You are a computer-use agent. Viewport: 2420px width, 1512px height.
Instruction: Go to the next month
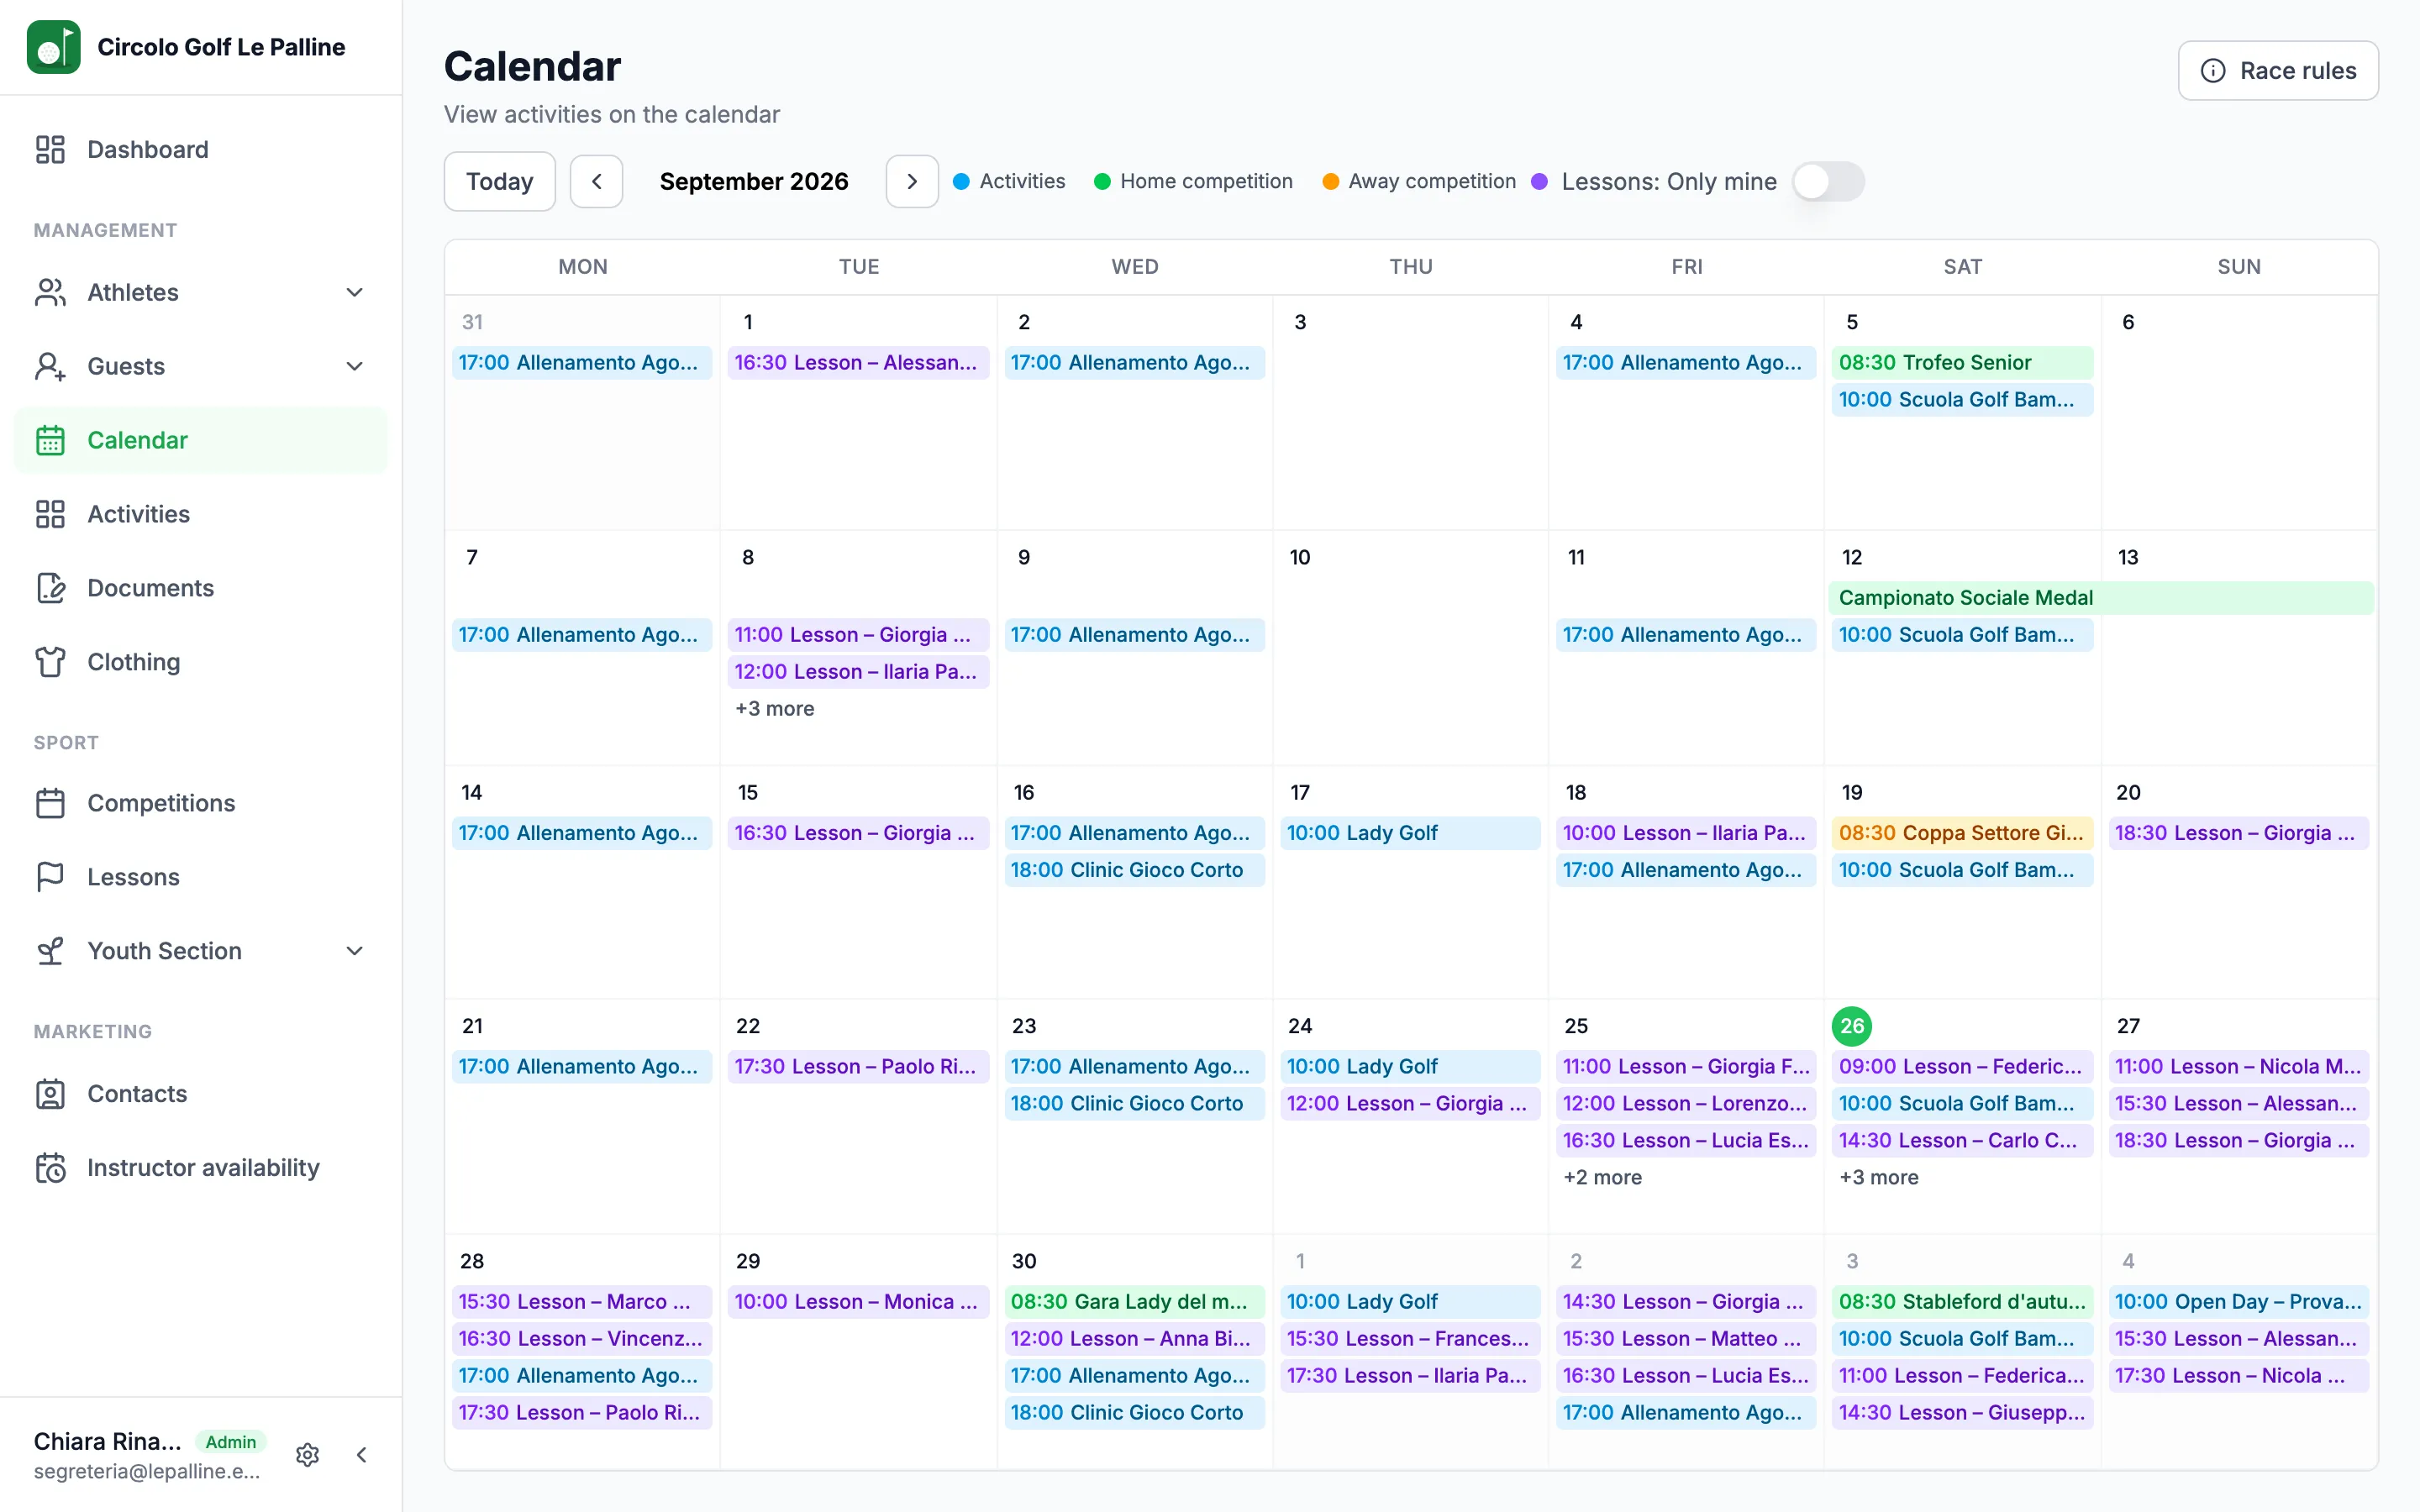[912, 182]
